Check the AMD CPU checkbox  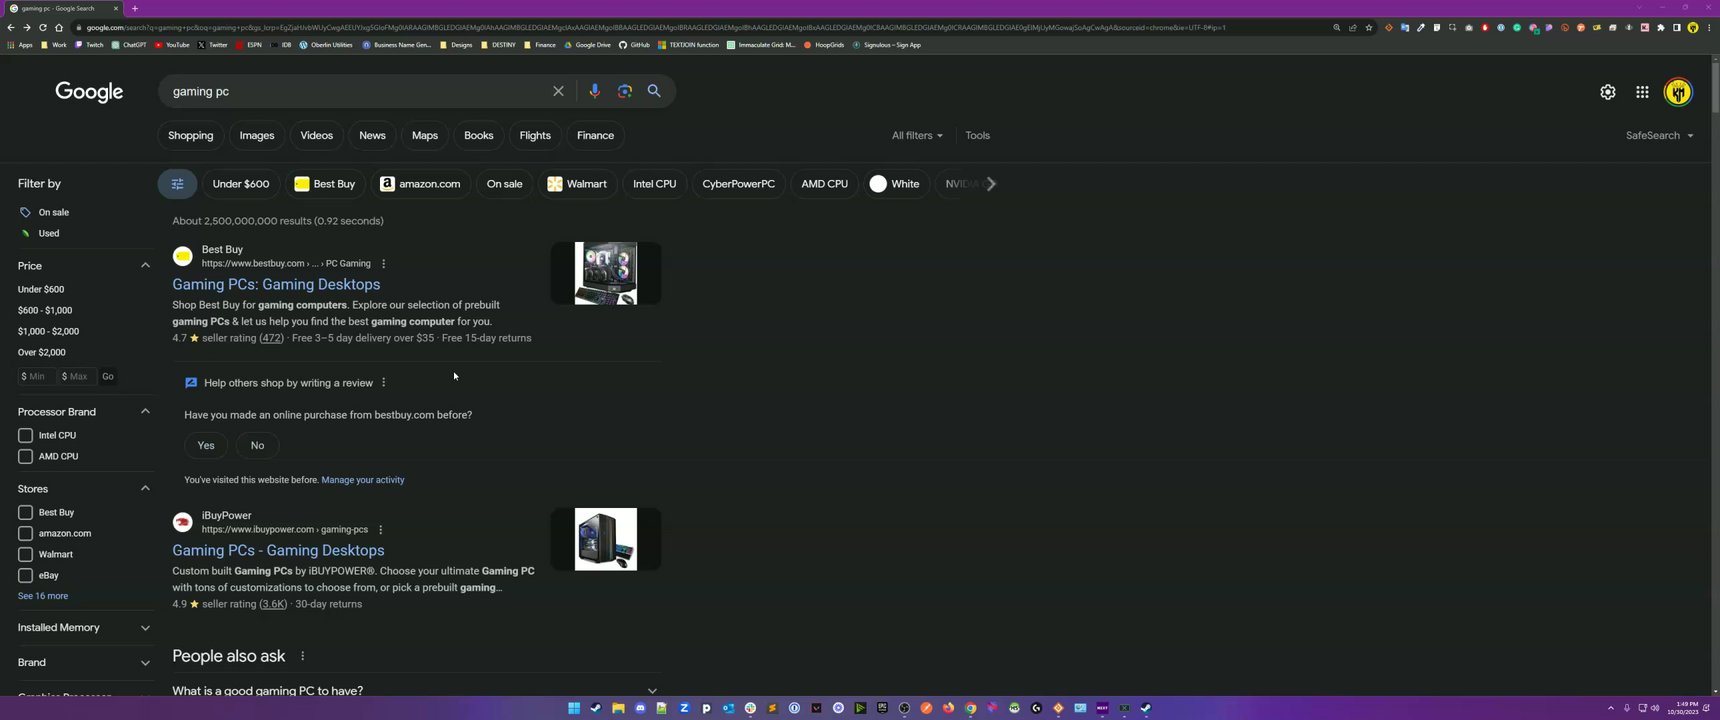[x=26, y=457]
